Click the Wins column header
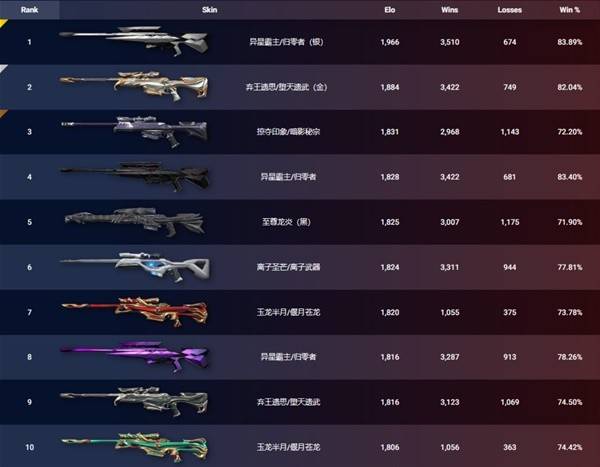 450,10
